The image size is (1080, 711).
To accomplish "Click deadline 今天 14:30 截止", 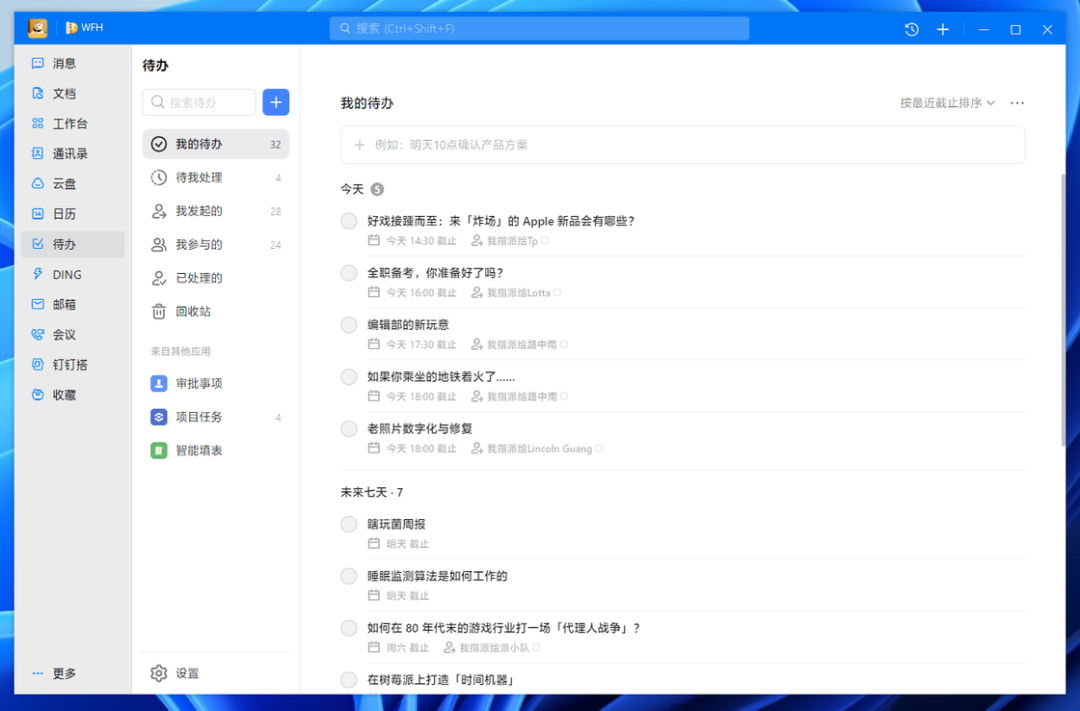I will (412, 240).
